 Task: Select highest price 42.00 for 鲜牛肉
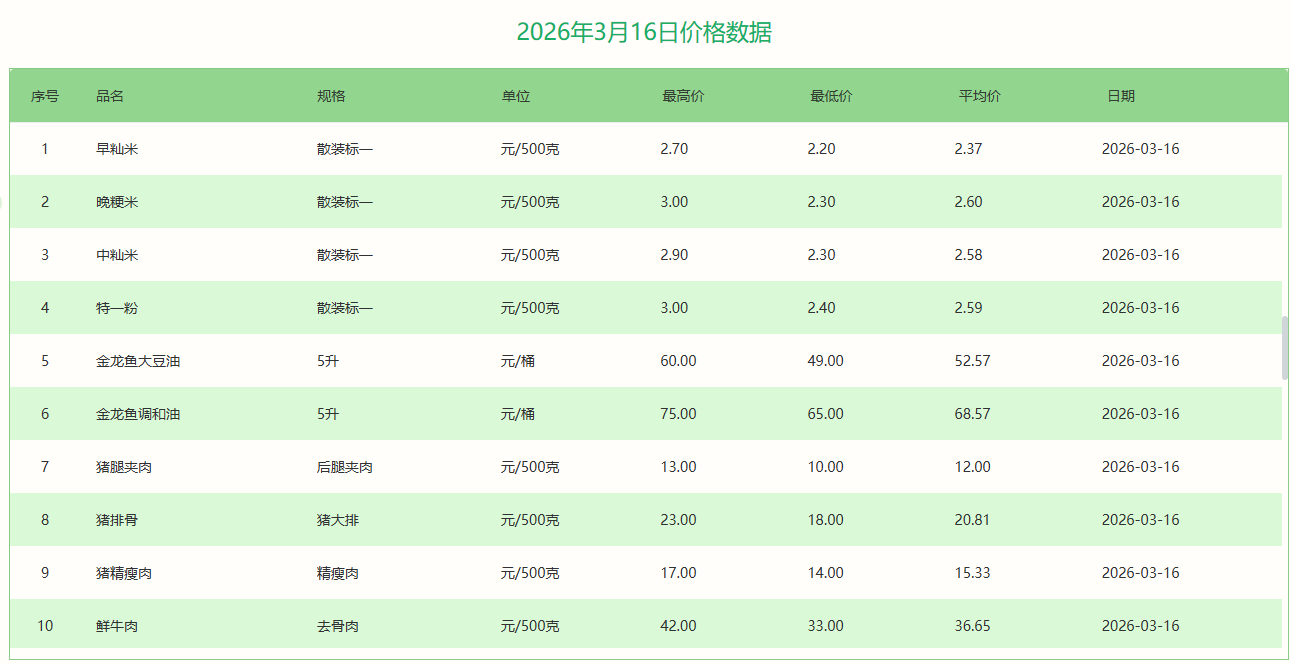pos(678,626)
